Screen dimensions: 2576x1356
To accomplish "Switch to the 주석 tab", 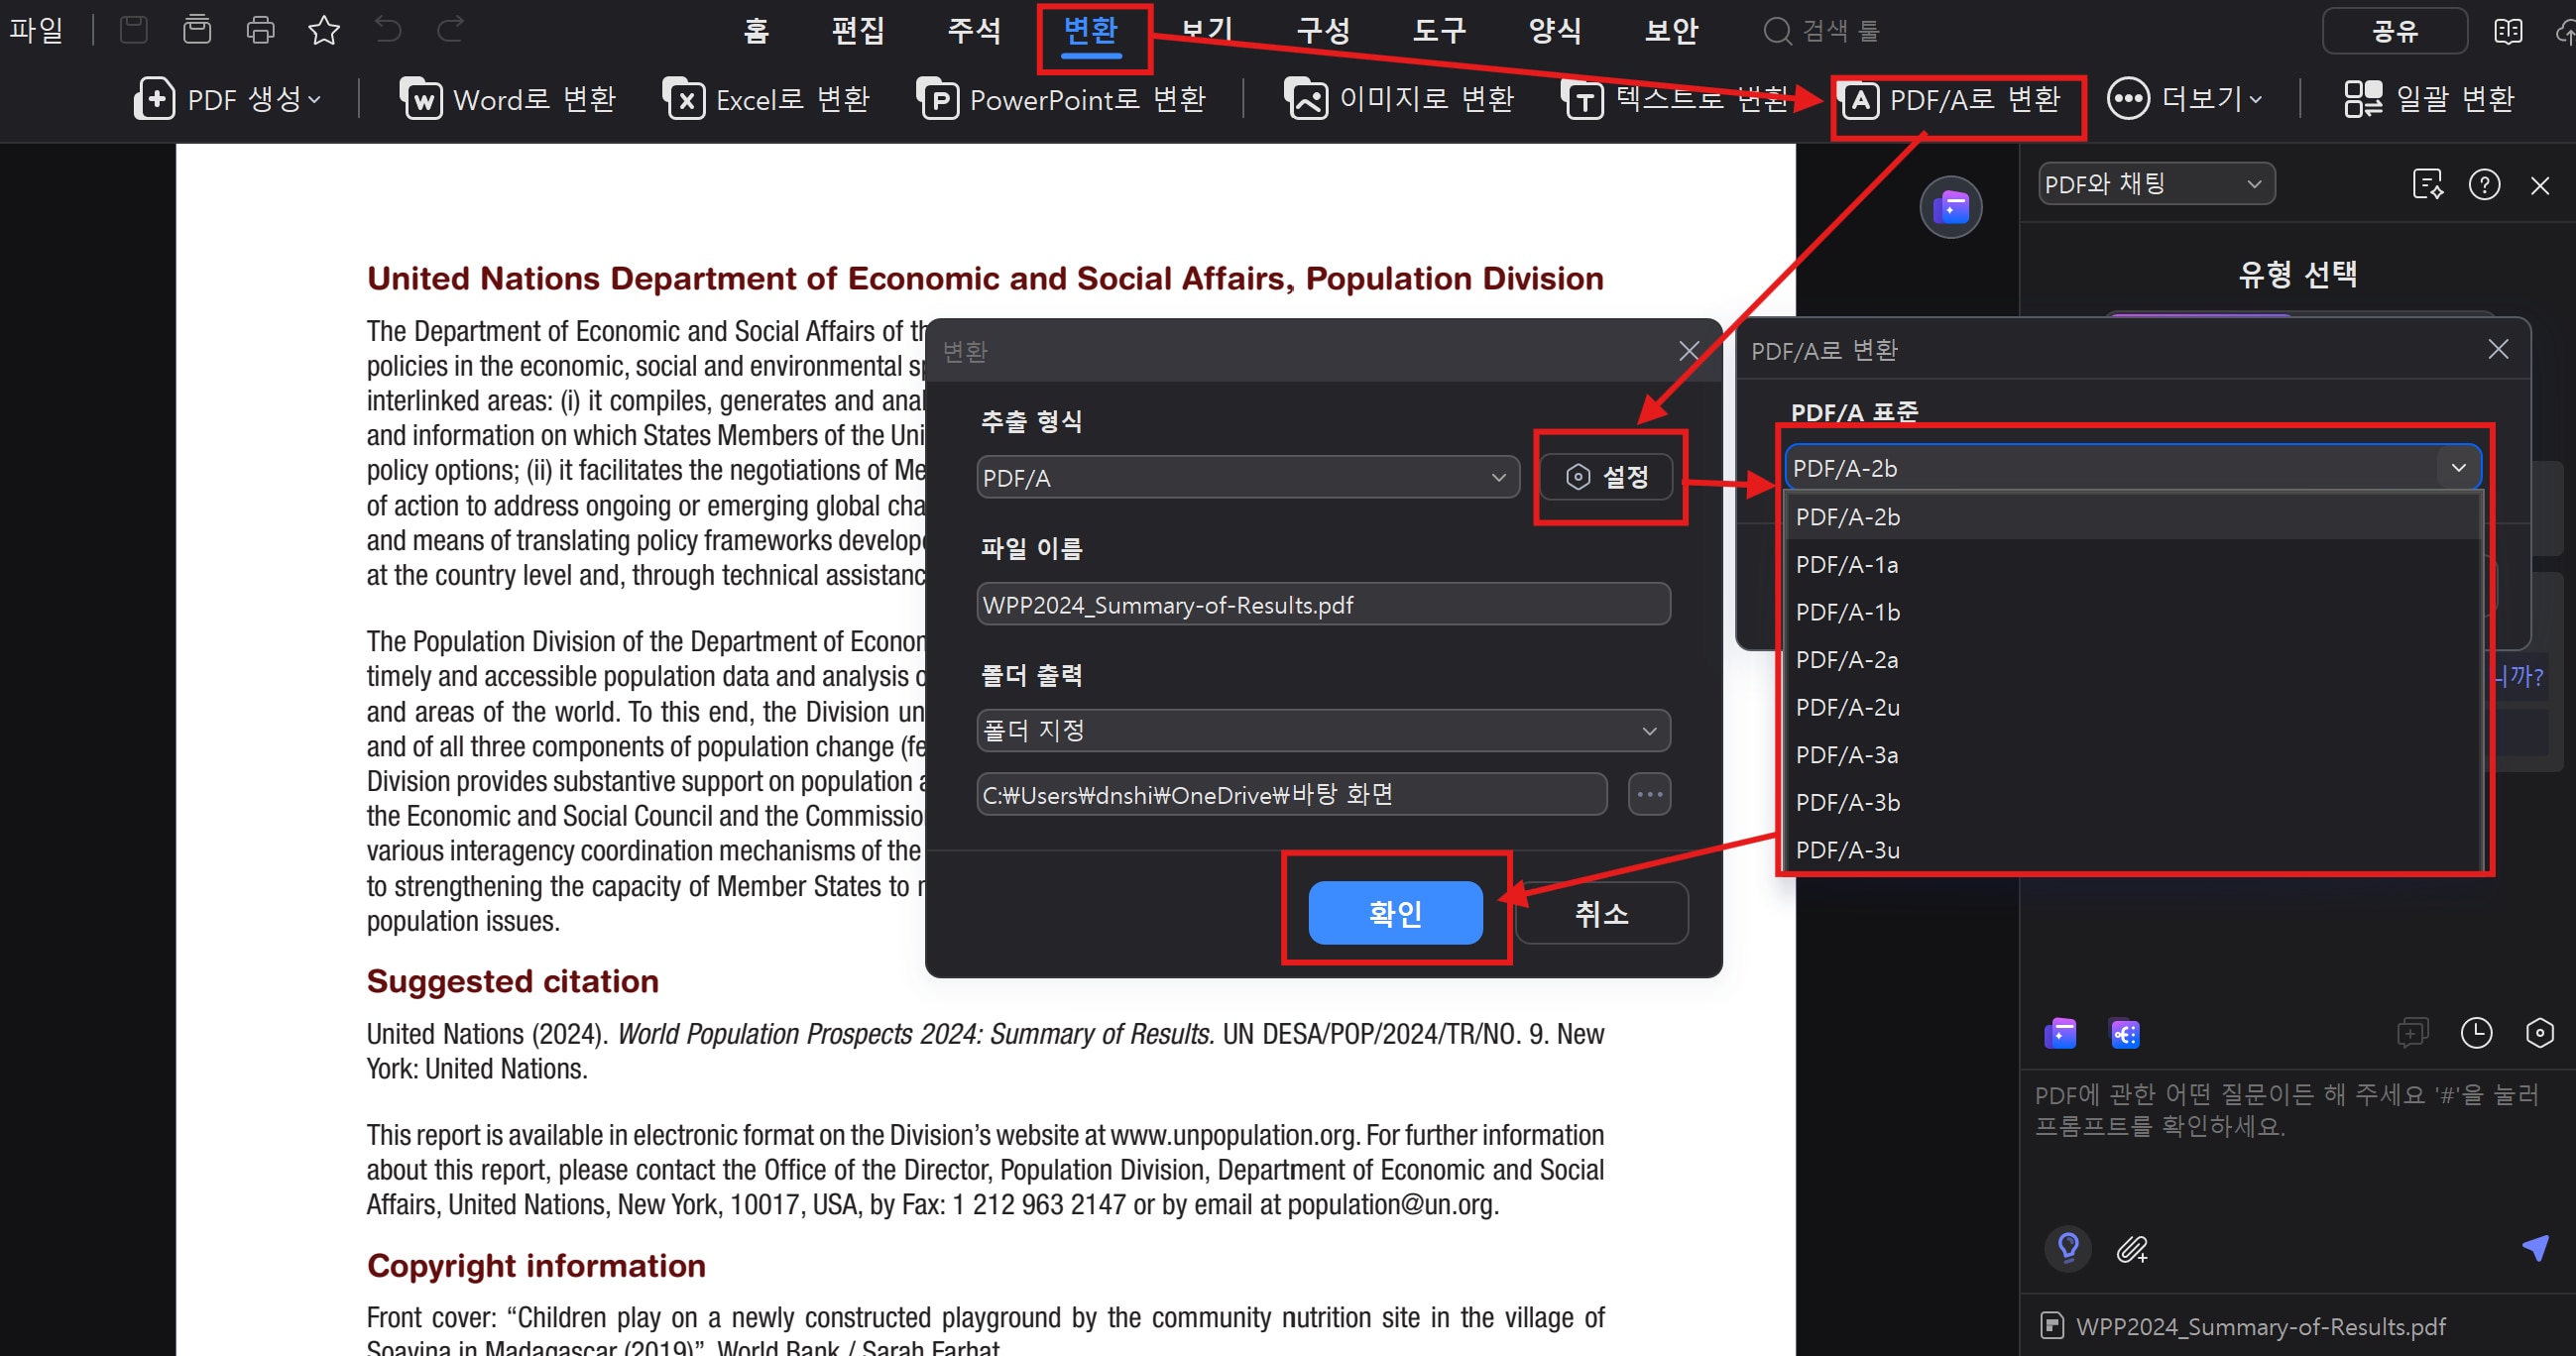I will pos(974,31).
